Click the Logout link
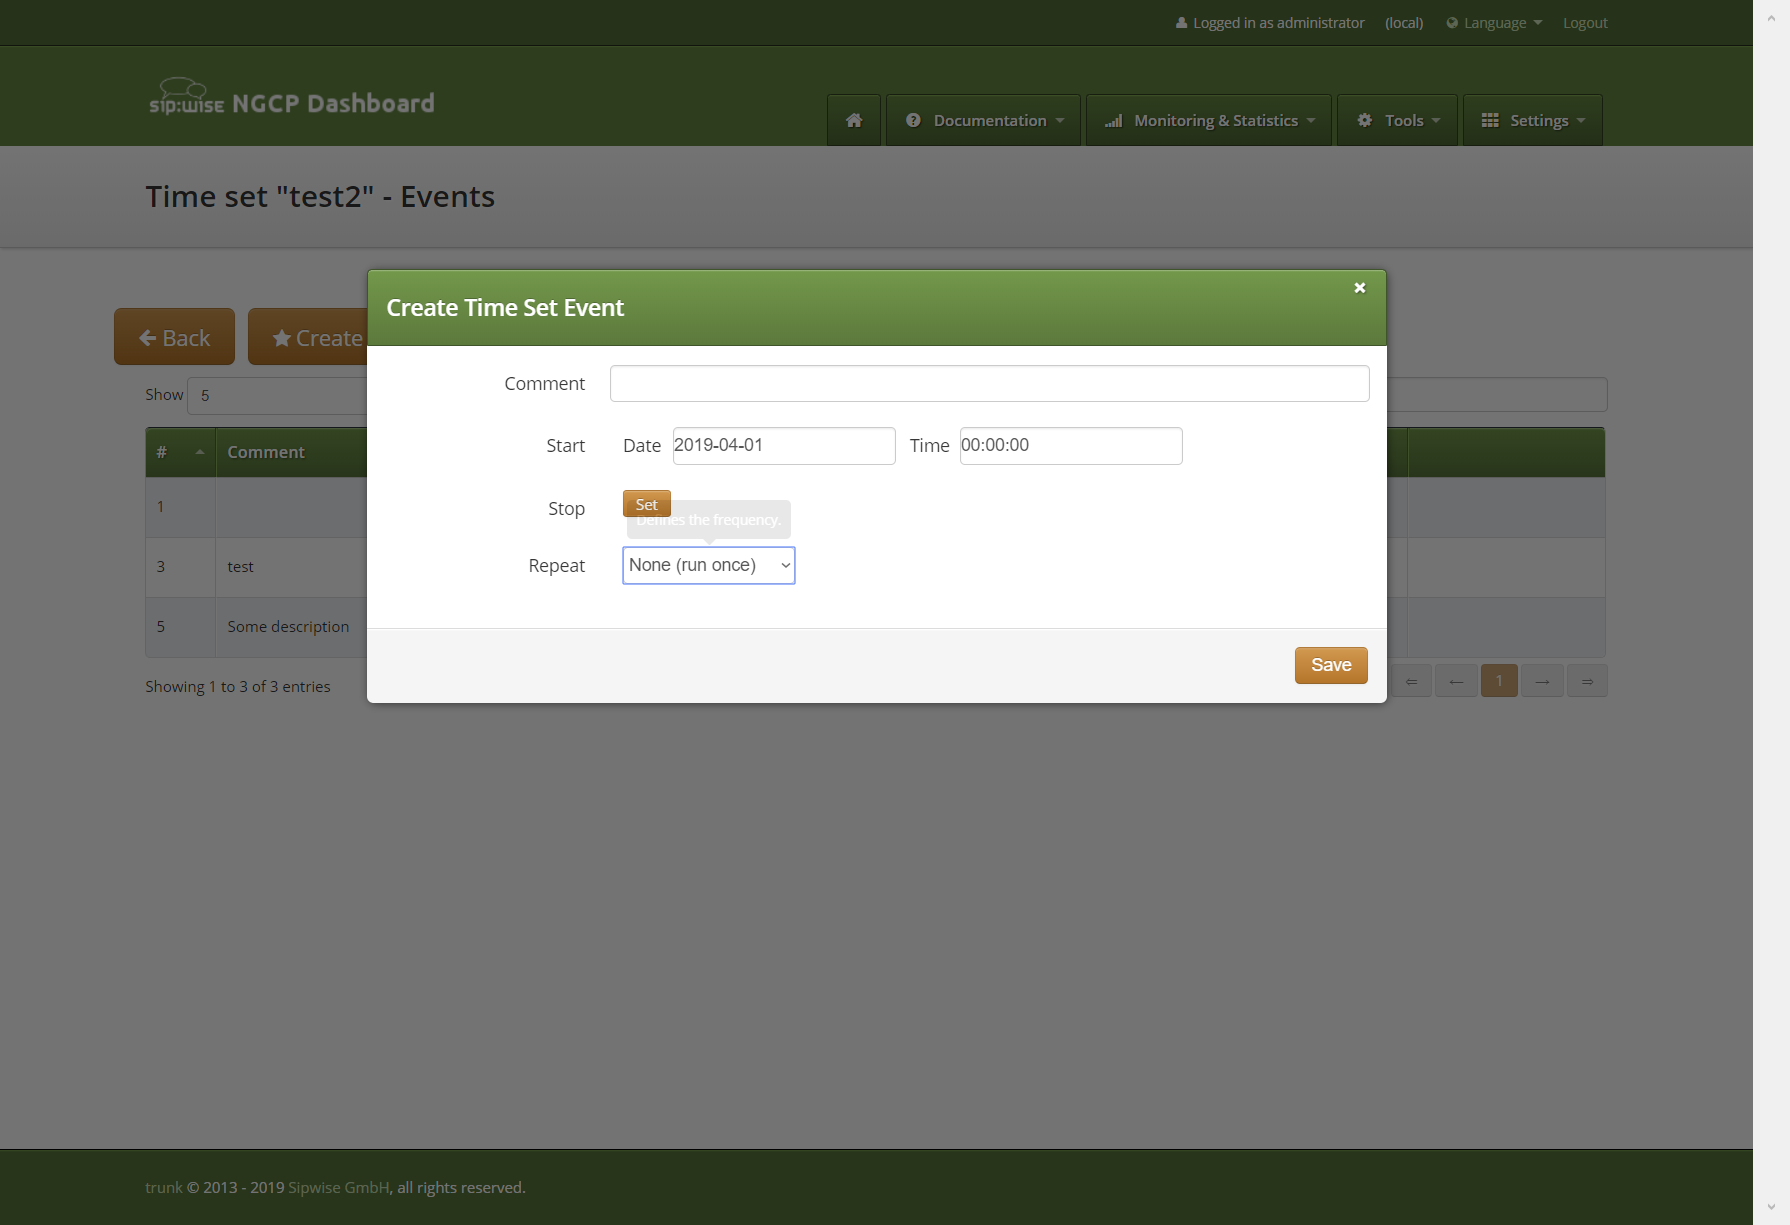Viewport: 1790px width, 1225px height. pos(1585,23)
